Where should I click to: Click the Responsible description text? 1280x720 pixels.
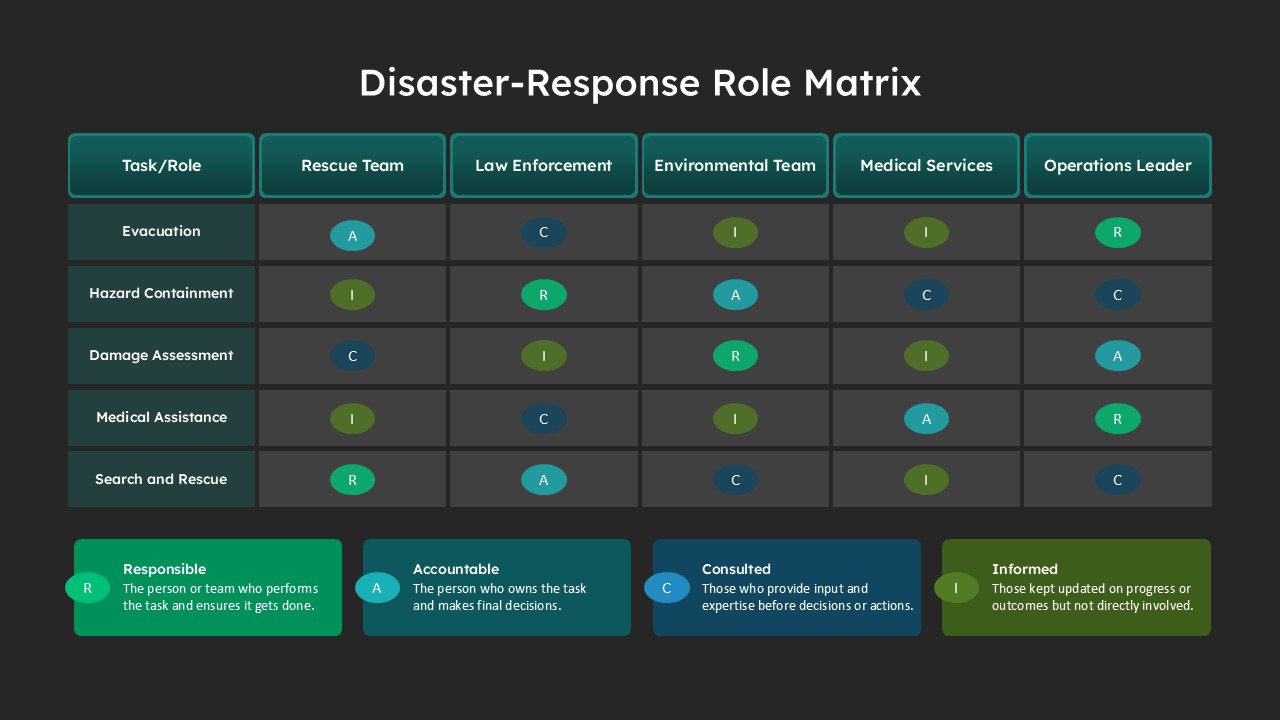[220, 597]
